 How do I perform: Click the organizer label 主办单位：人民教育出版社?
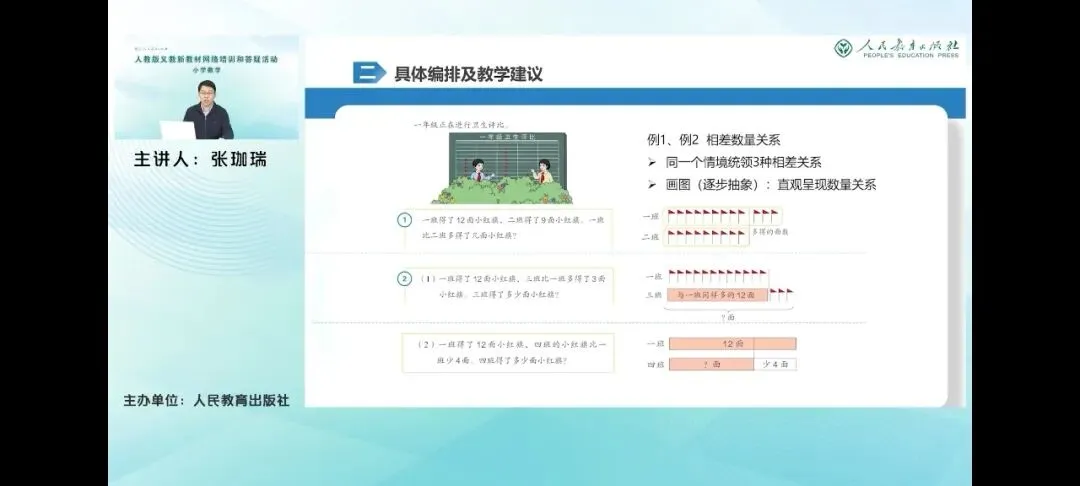206,400
